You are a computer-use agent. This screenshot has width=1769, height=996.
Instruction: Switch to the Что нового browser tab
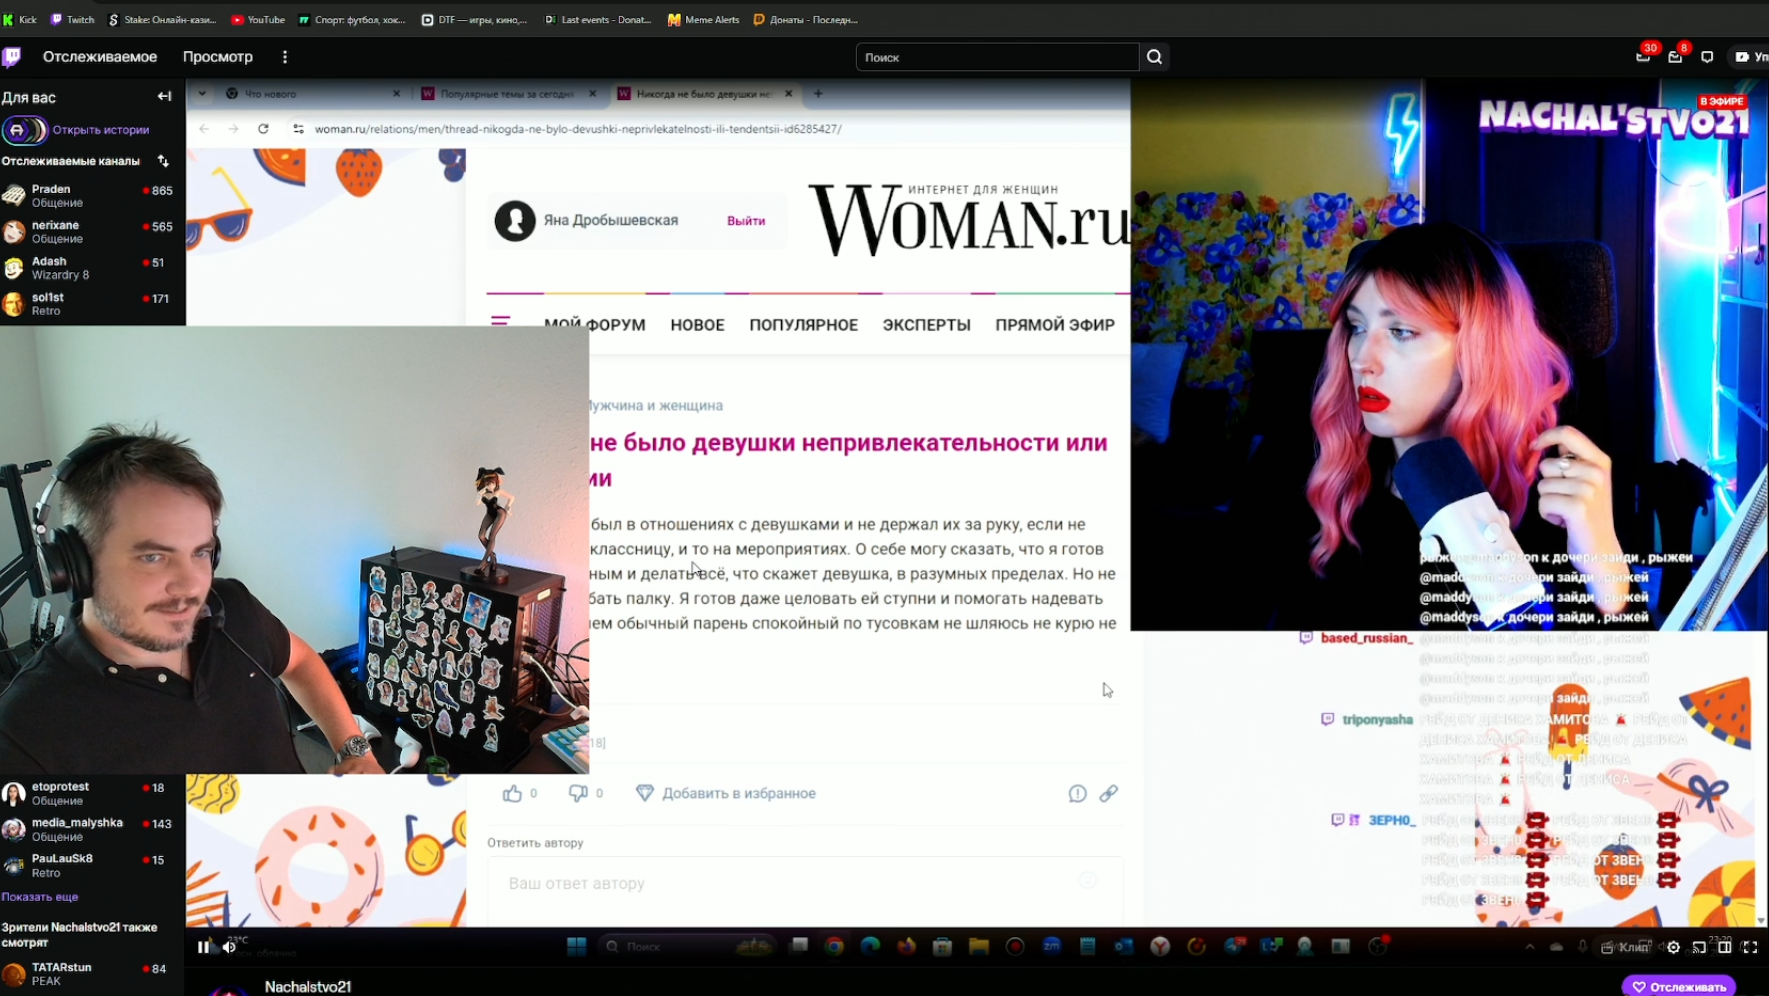(312, 94)
